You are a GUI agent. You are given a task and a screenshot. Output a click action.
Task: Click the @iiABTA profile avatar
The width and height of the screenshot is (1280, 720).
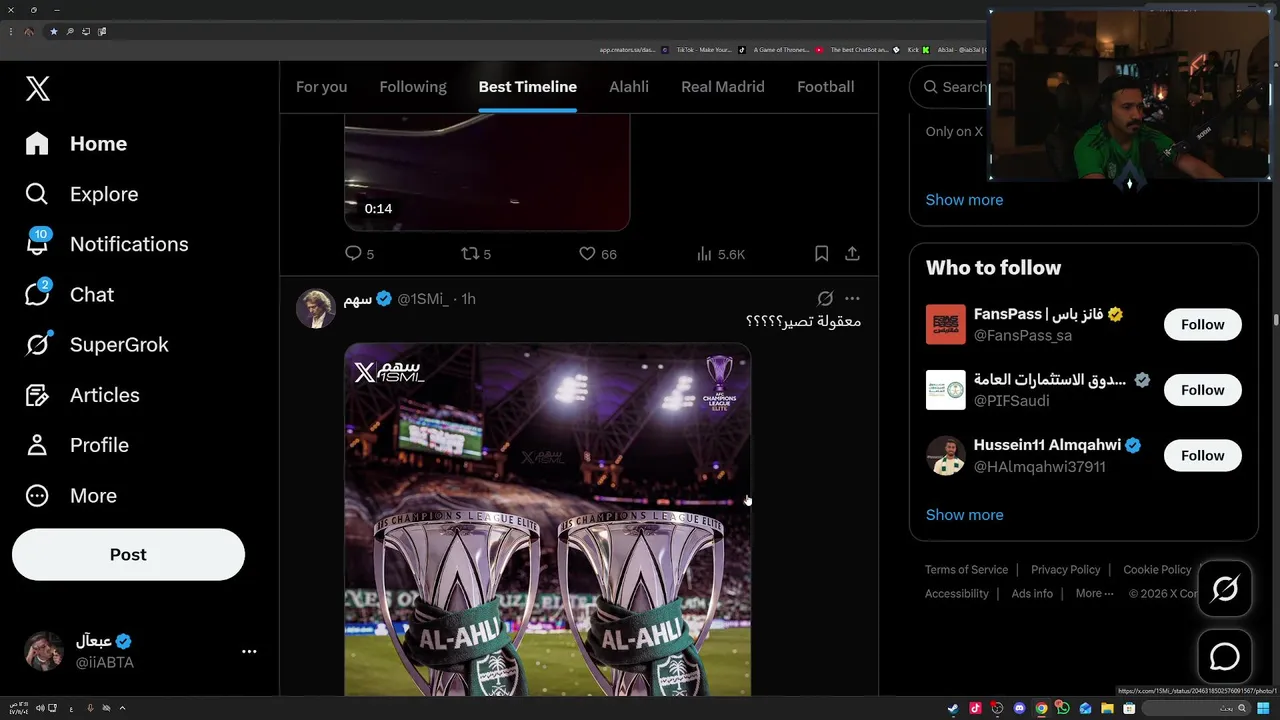point(44,651)
